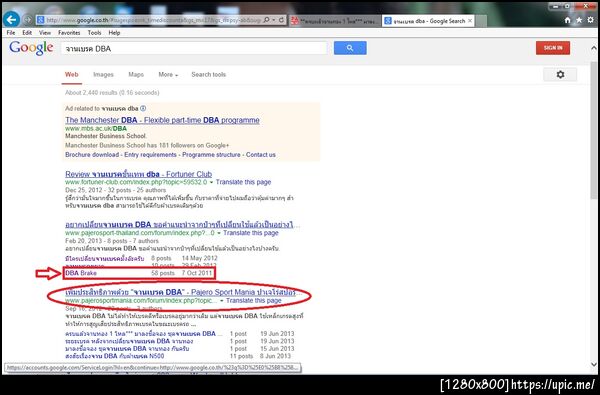The height and width of the screenshot is (395, 600).
Task: Open The Manchester DBA ad link
Action: [162, 120]
